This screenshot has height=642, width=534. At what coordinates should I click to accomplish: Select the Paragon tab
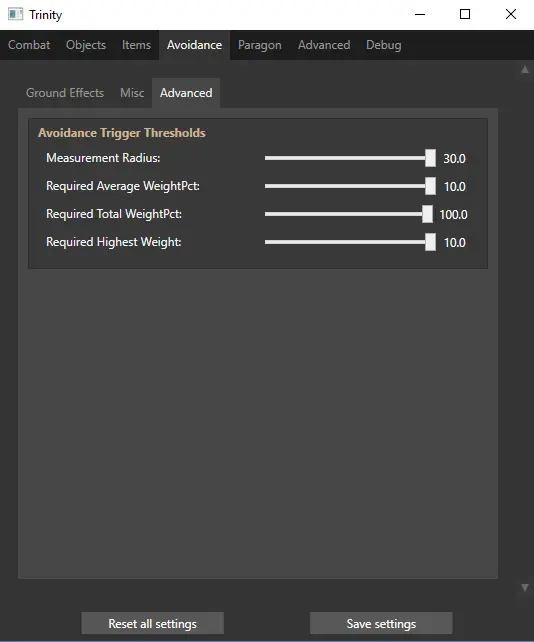260,45
